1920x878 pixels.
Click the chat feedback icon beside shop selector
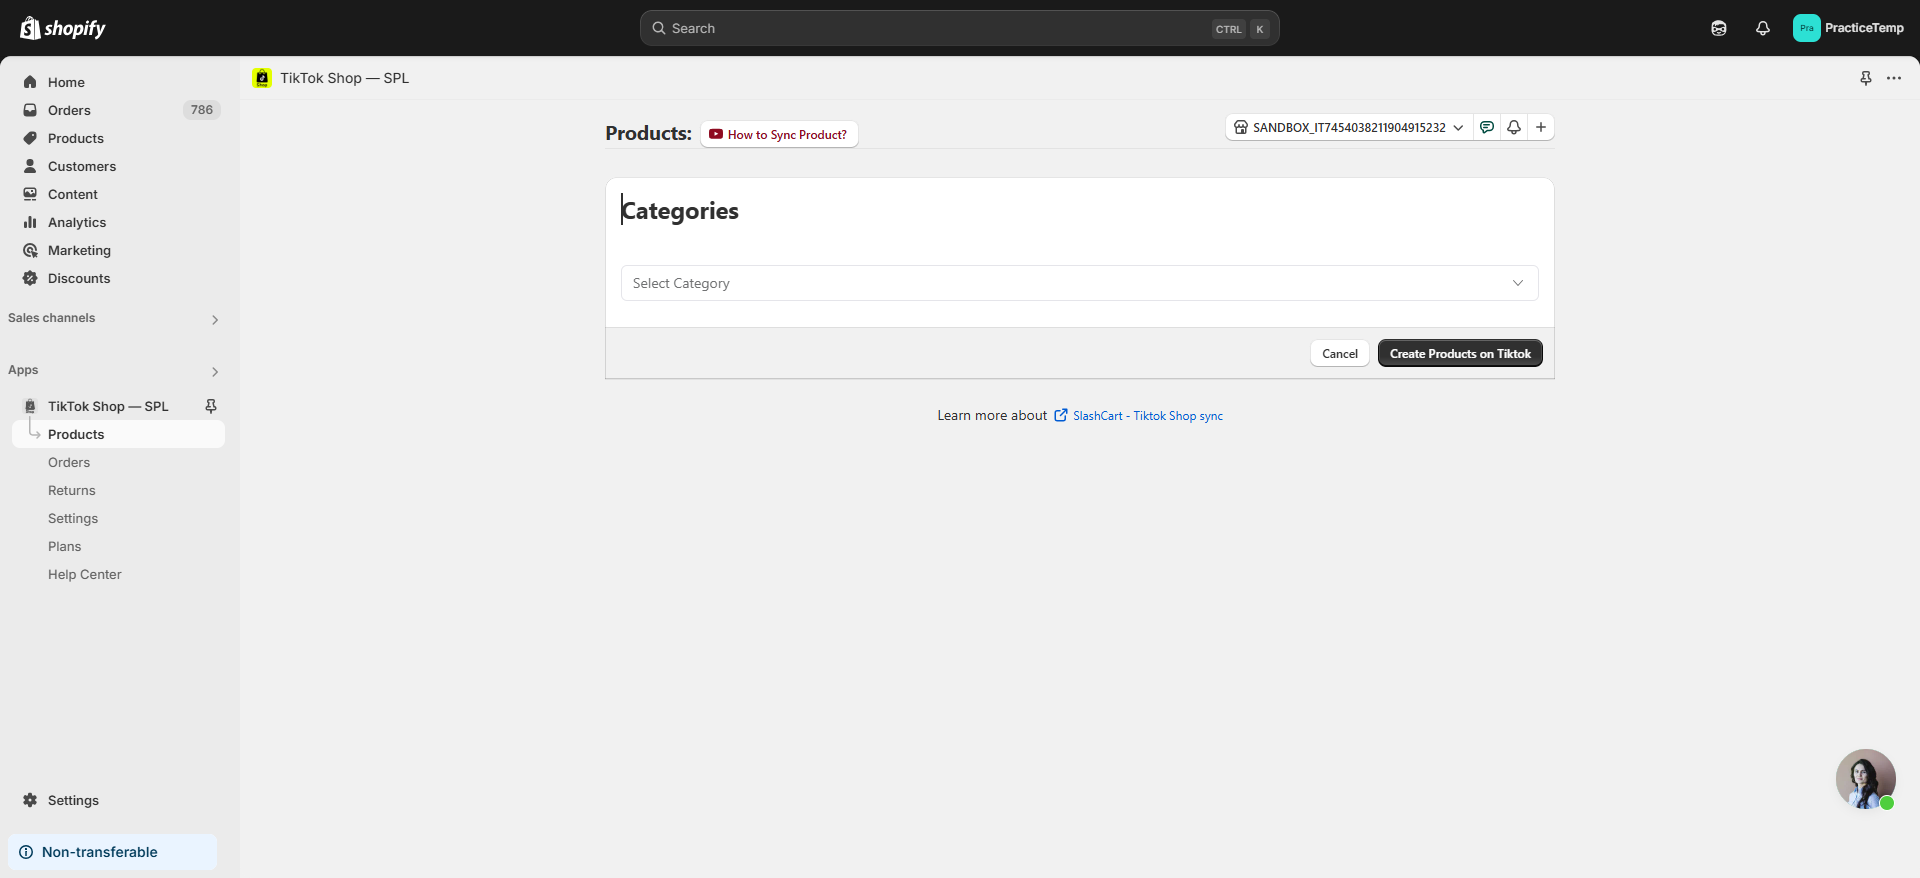[x=1487, y=127]
